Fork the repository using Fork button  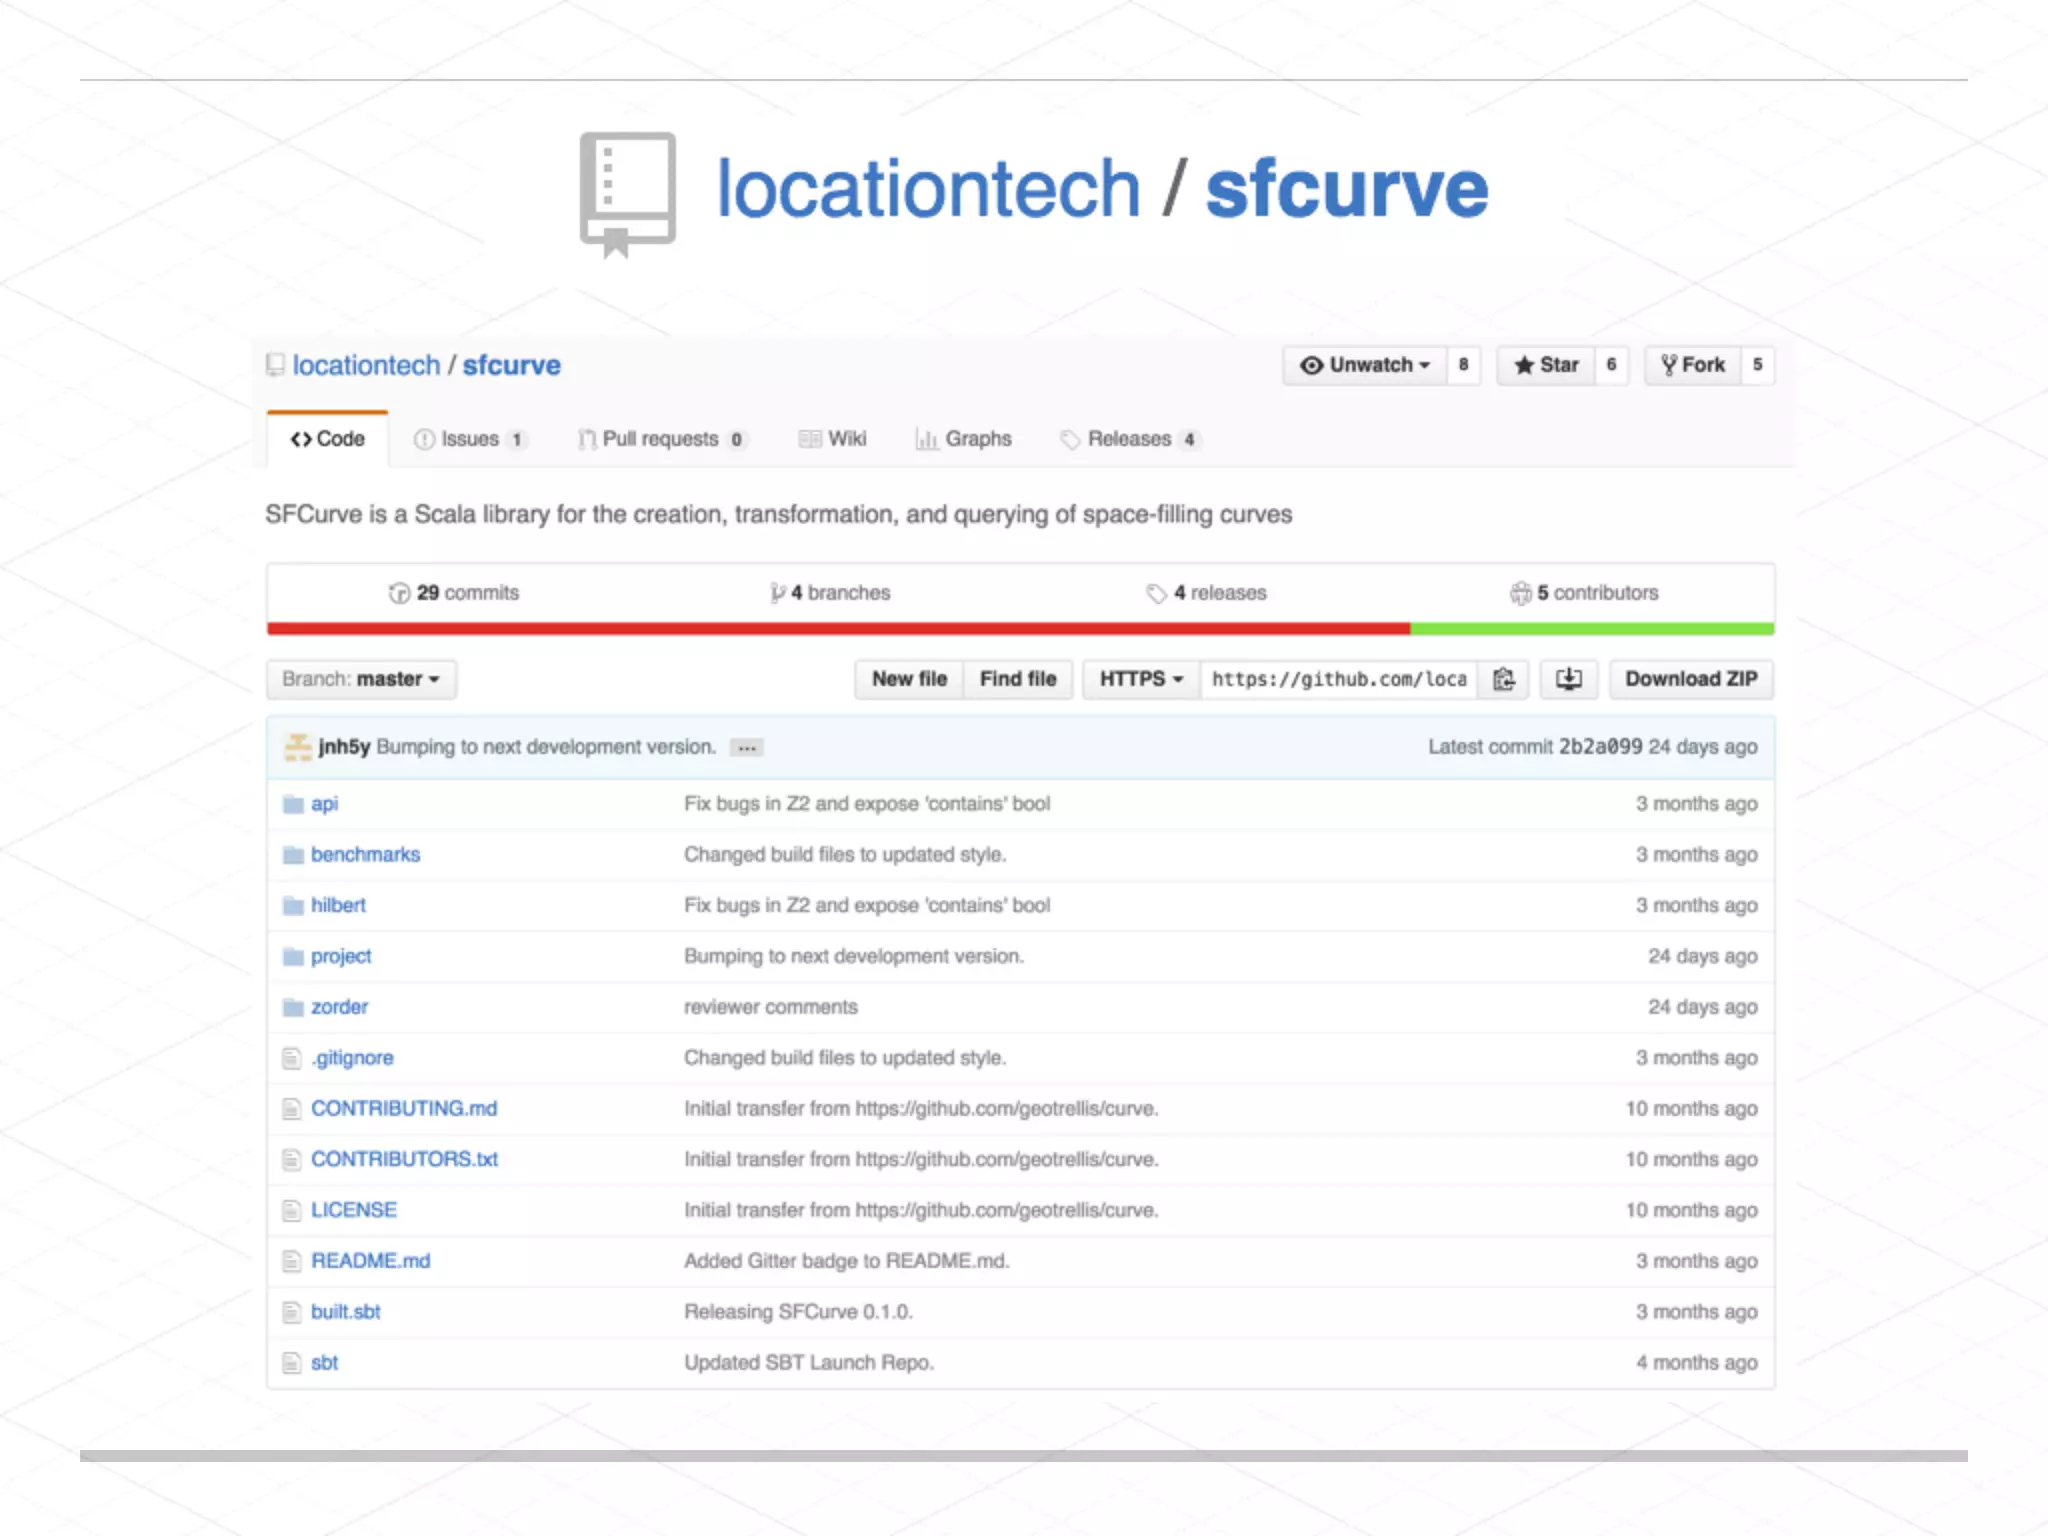[1693, 365]
